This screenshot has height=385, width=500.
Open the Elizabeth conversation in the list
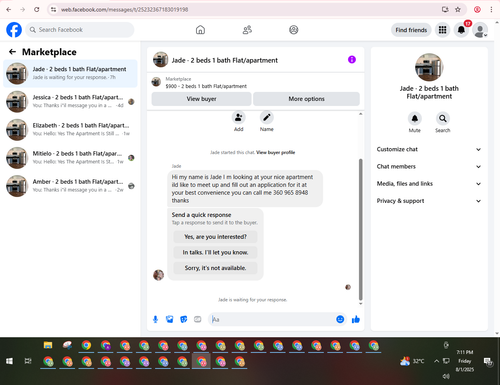coord(70,130)
